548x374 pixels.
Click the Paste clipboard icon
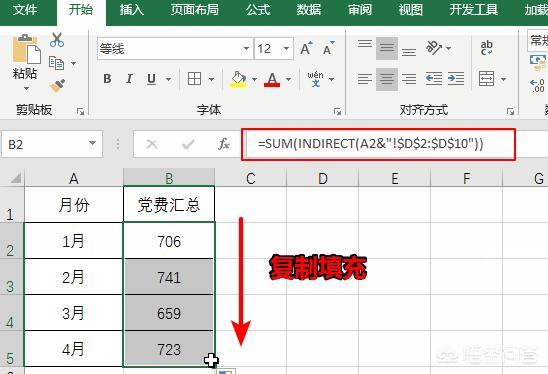[26, 49]
